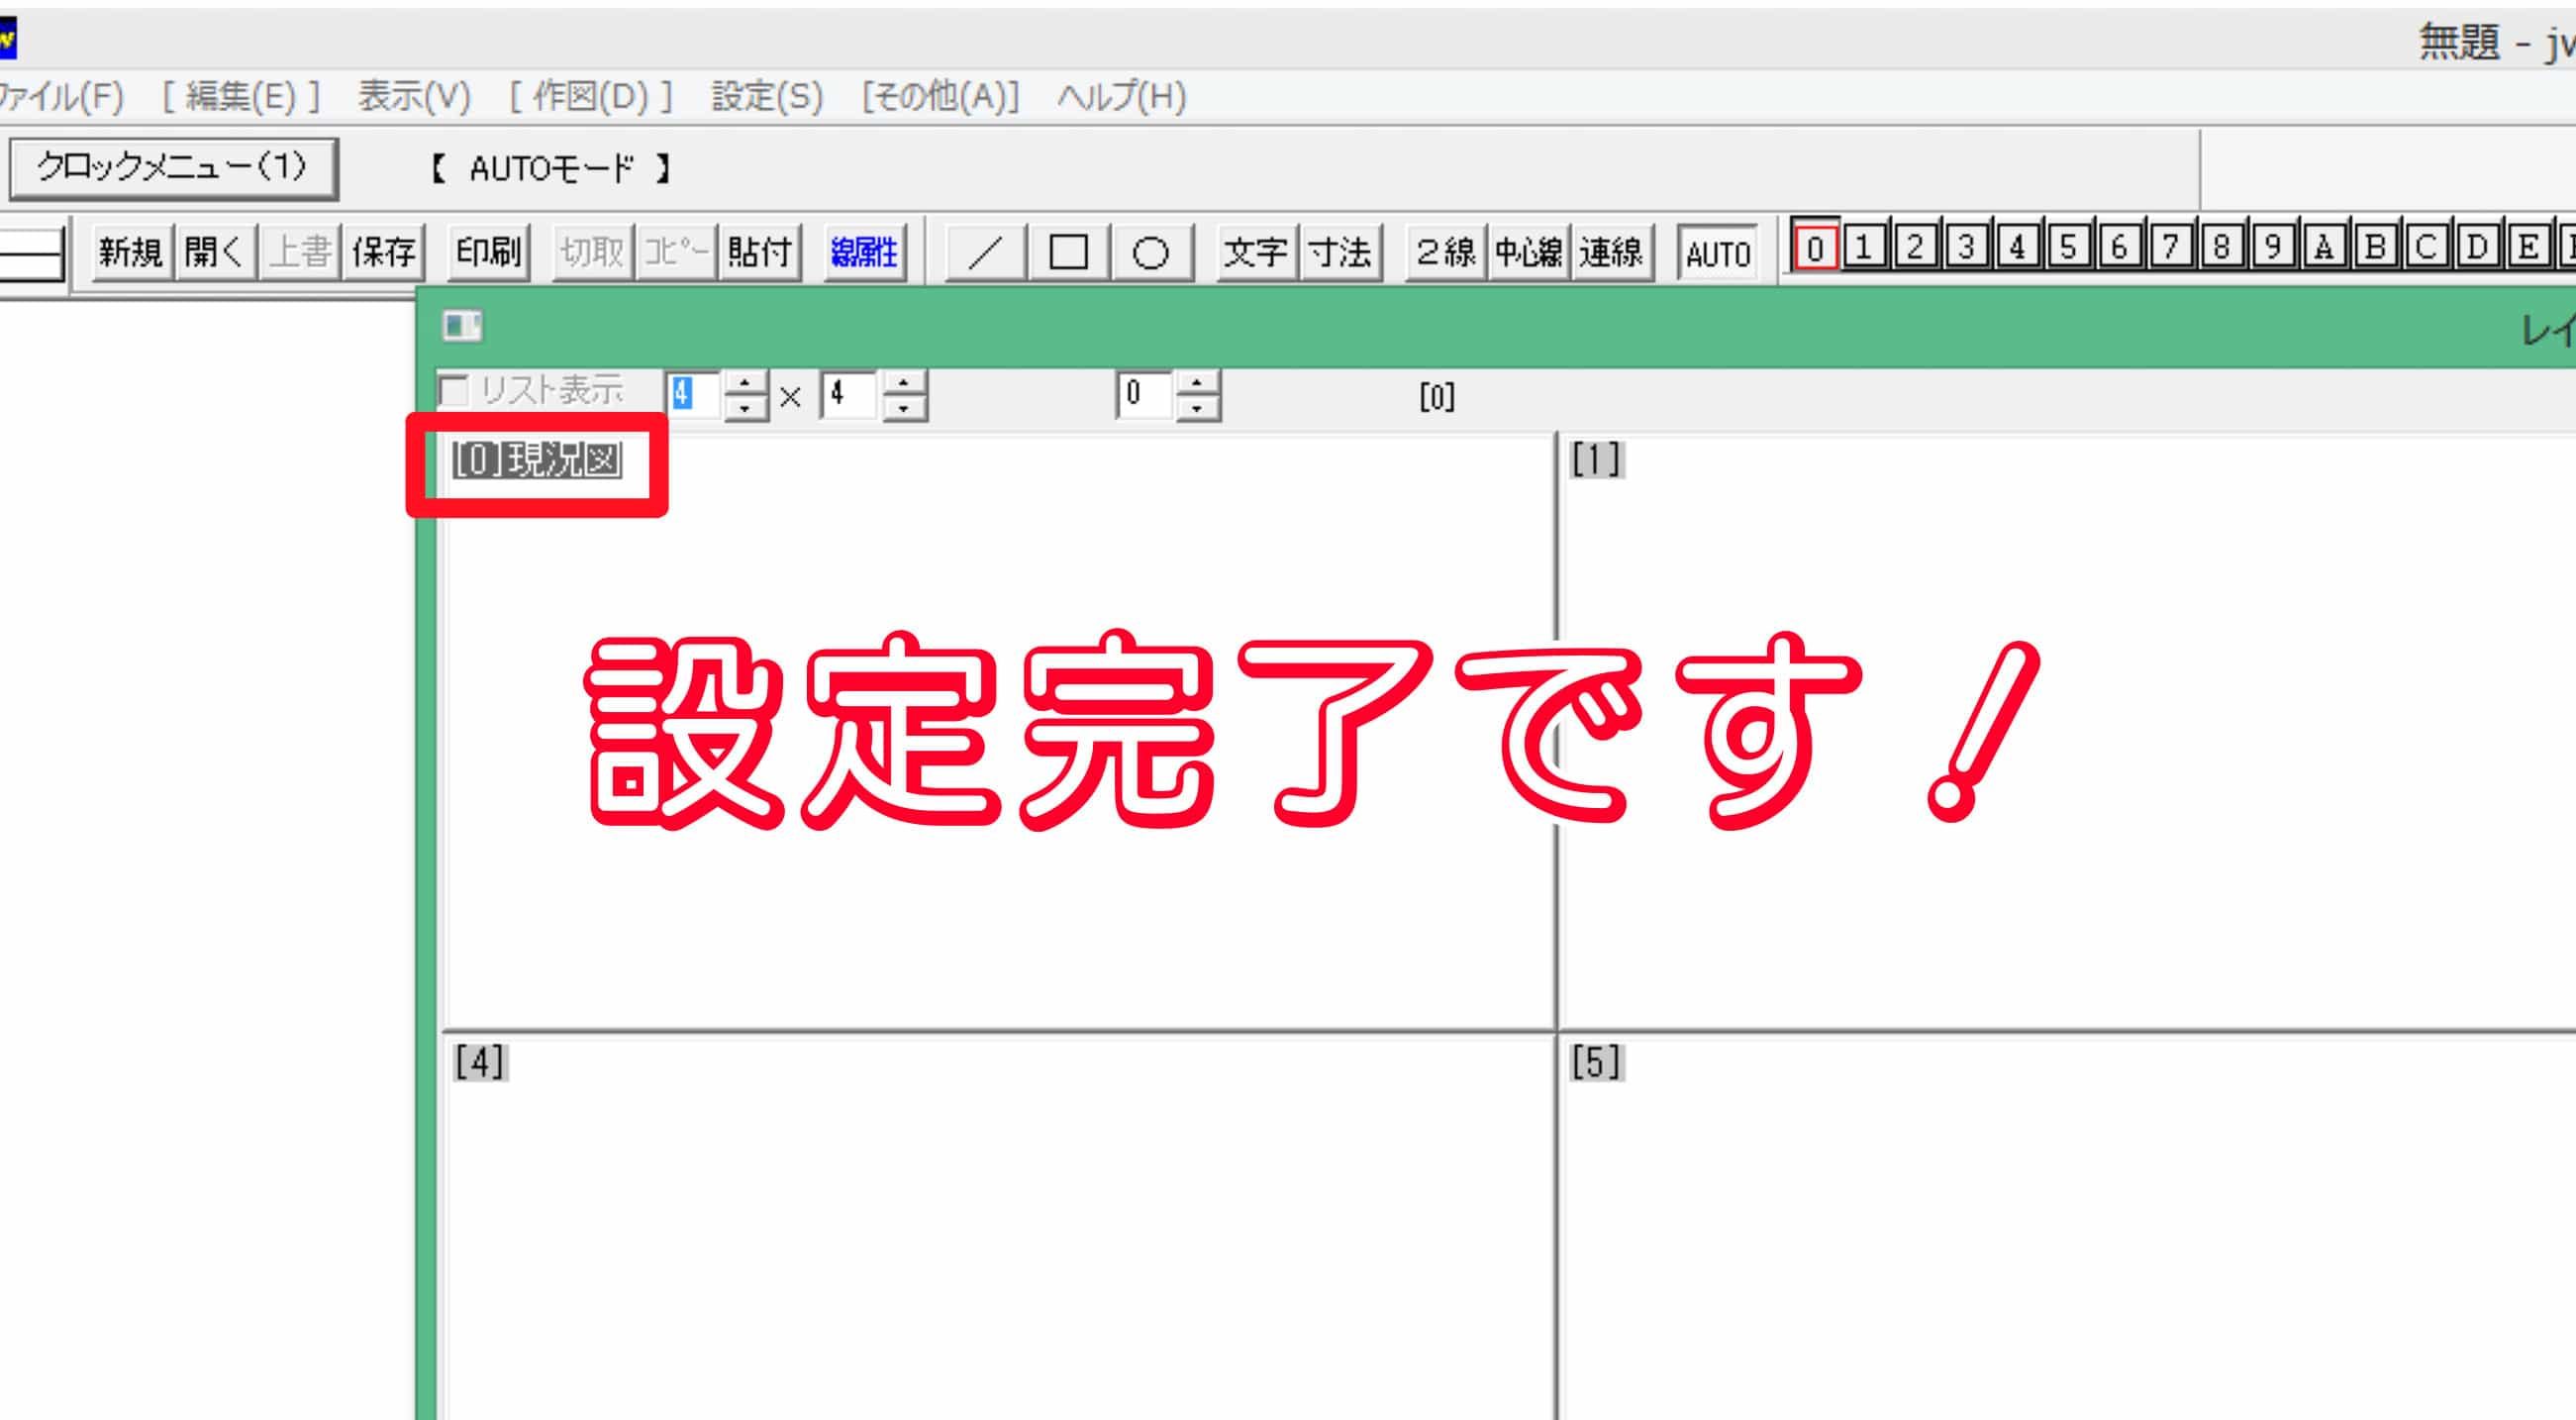
Task: Decrease the second grid count spinner
Action: point(904,407)
